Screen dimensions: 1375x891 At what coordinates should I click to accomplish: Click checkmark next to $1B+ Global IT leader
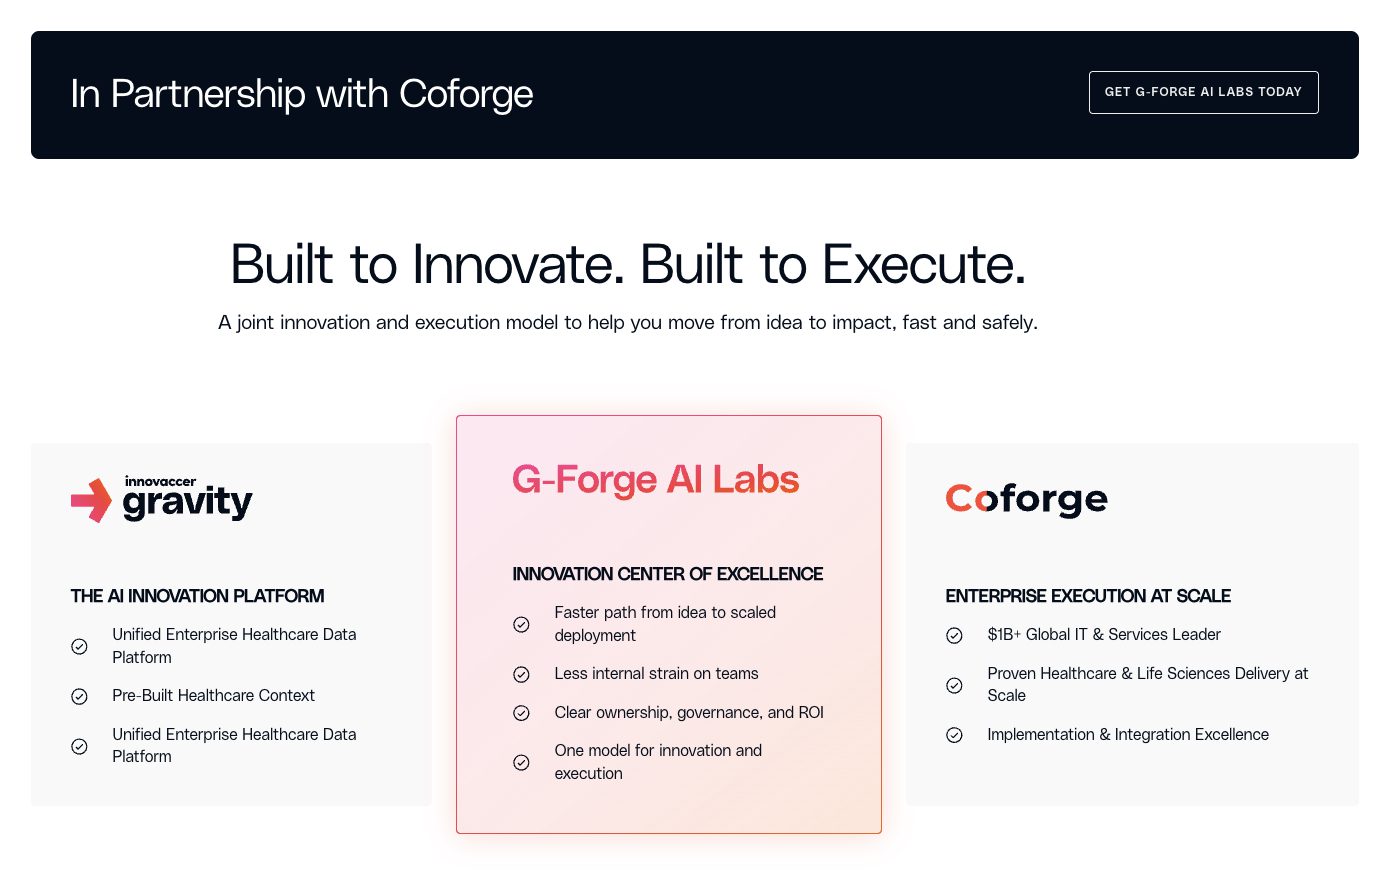[954, 634]
